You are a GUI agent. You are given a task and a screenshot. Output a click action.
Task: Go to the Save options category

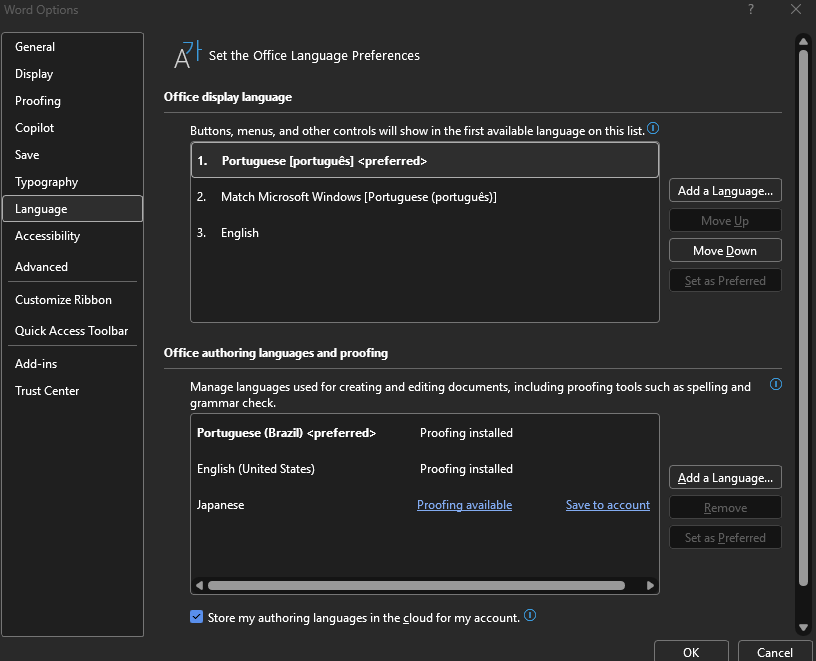tap(73, 155)
